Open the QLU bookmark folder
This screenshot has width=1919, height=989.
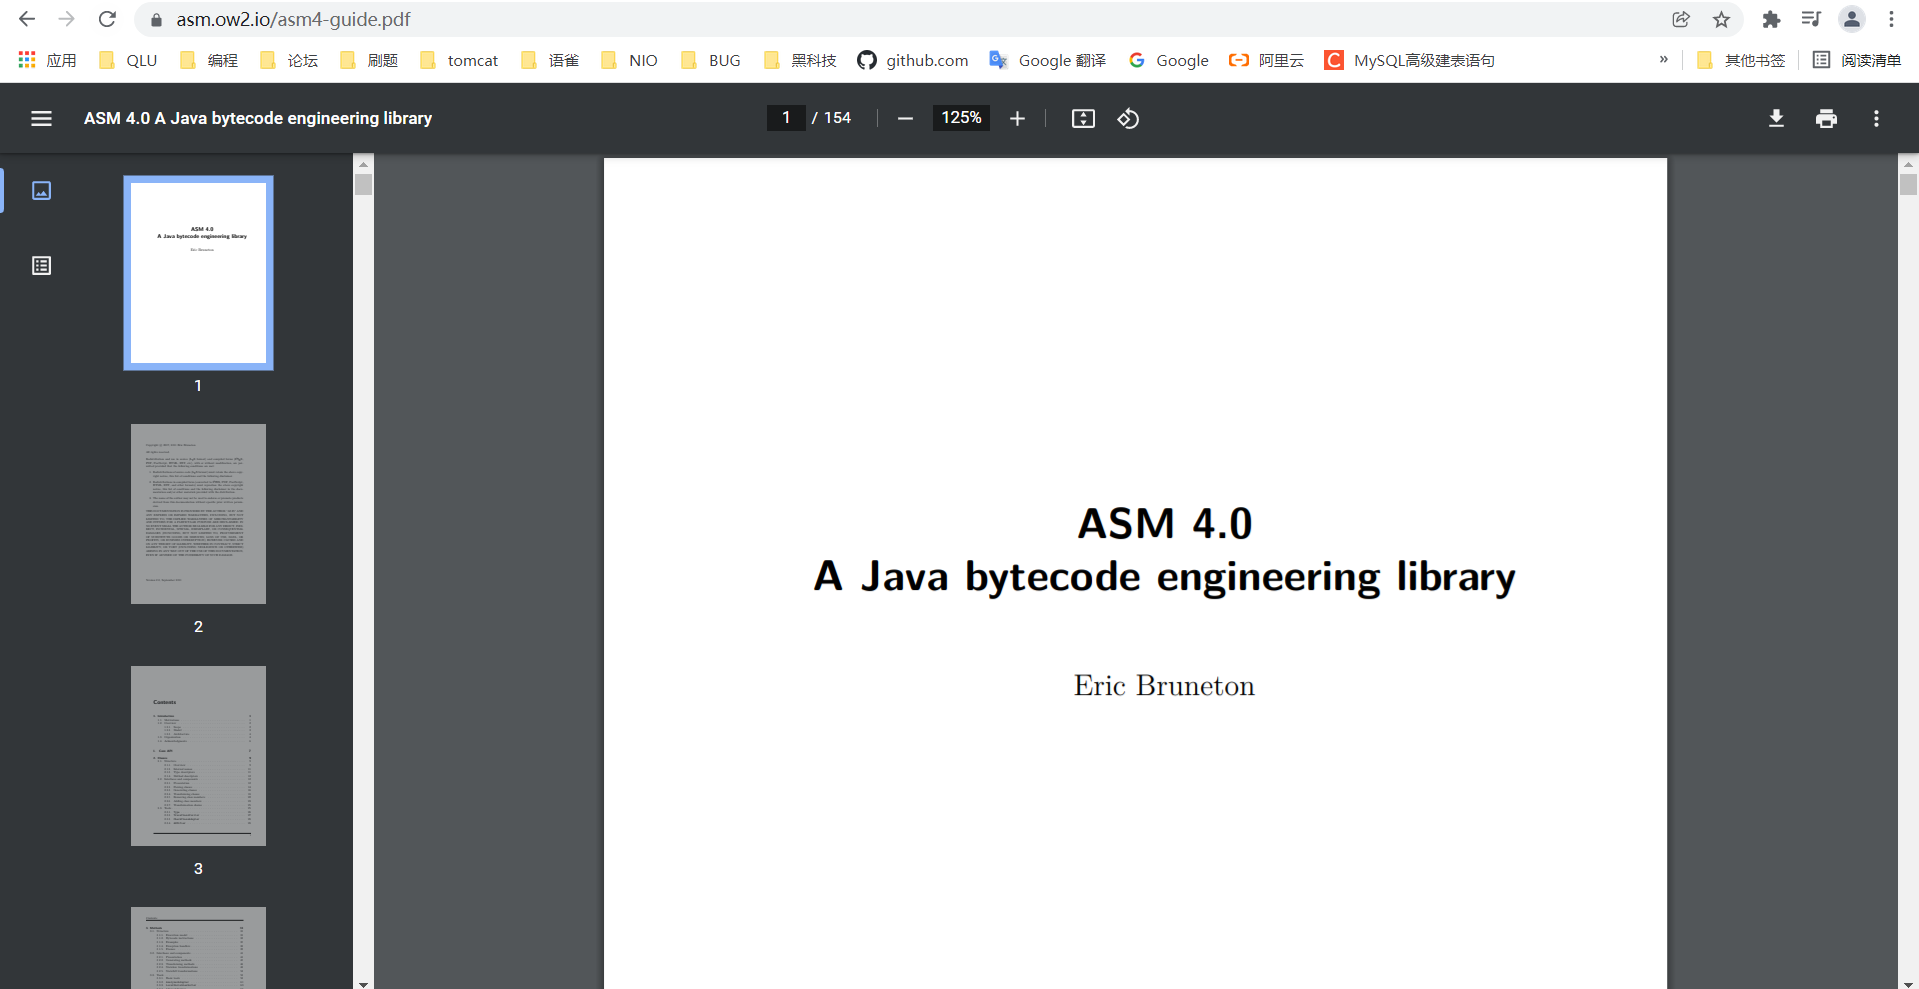point(128,60)
